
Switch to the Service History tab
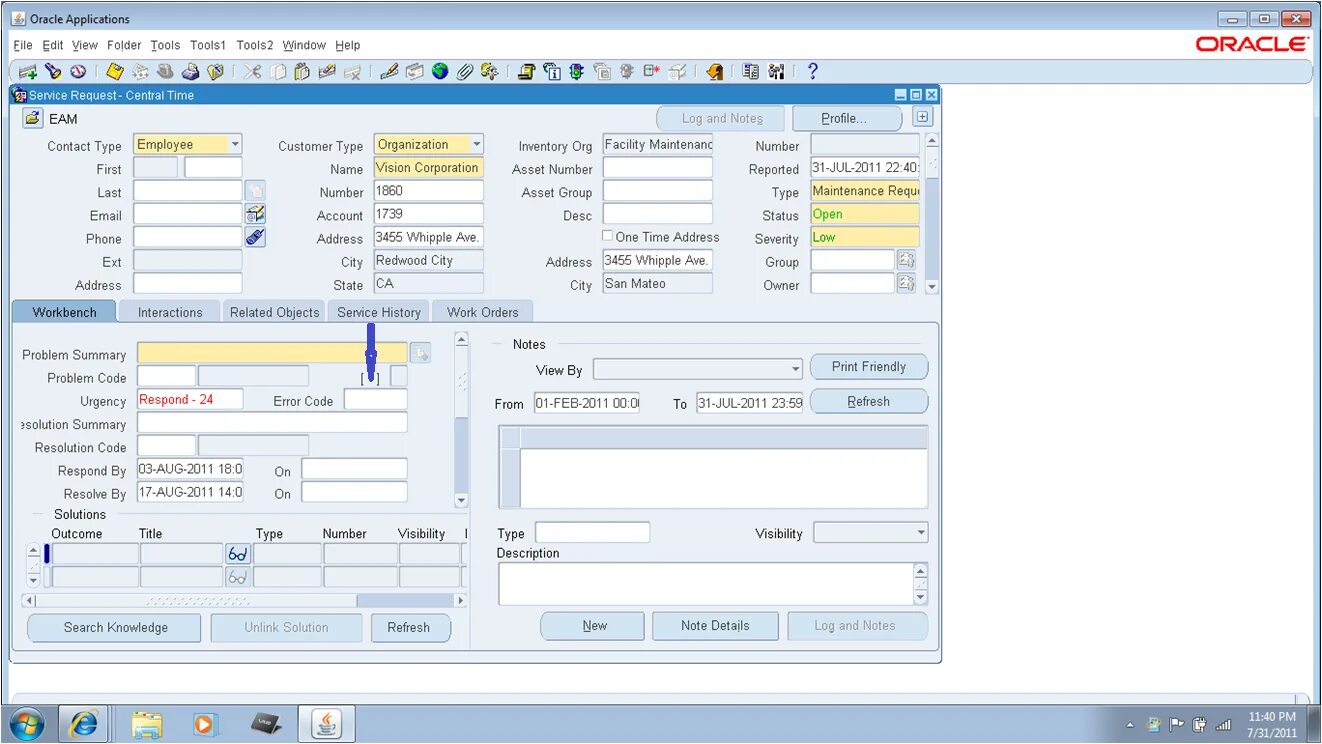click(379, 312)
